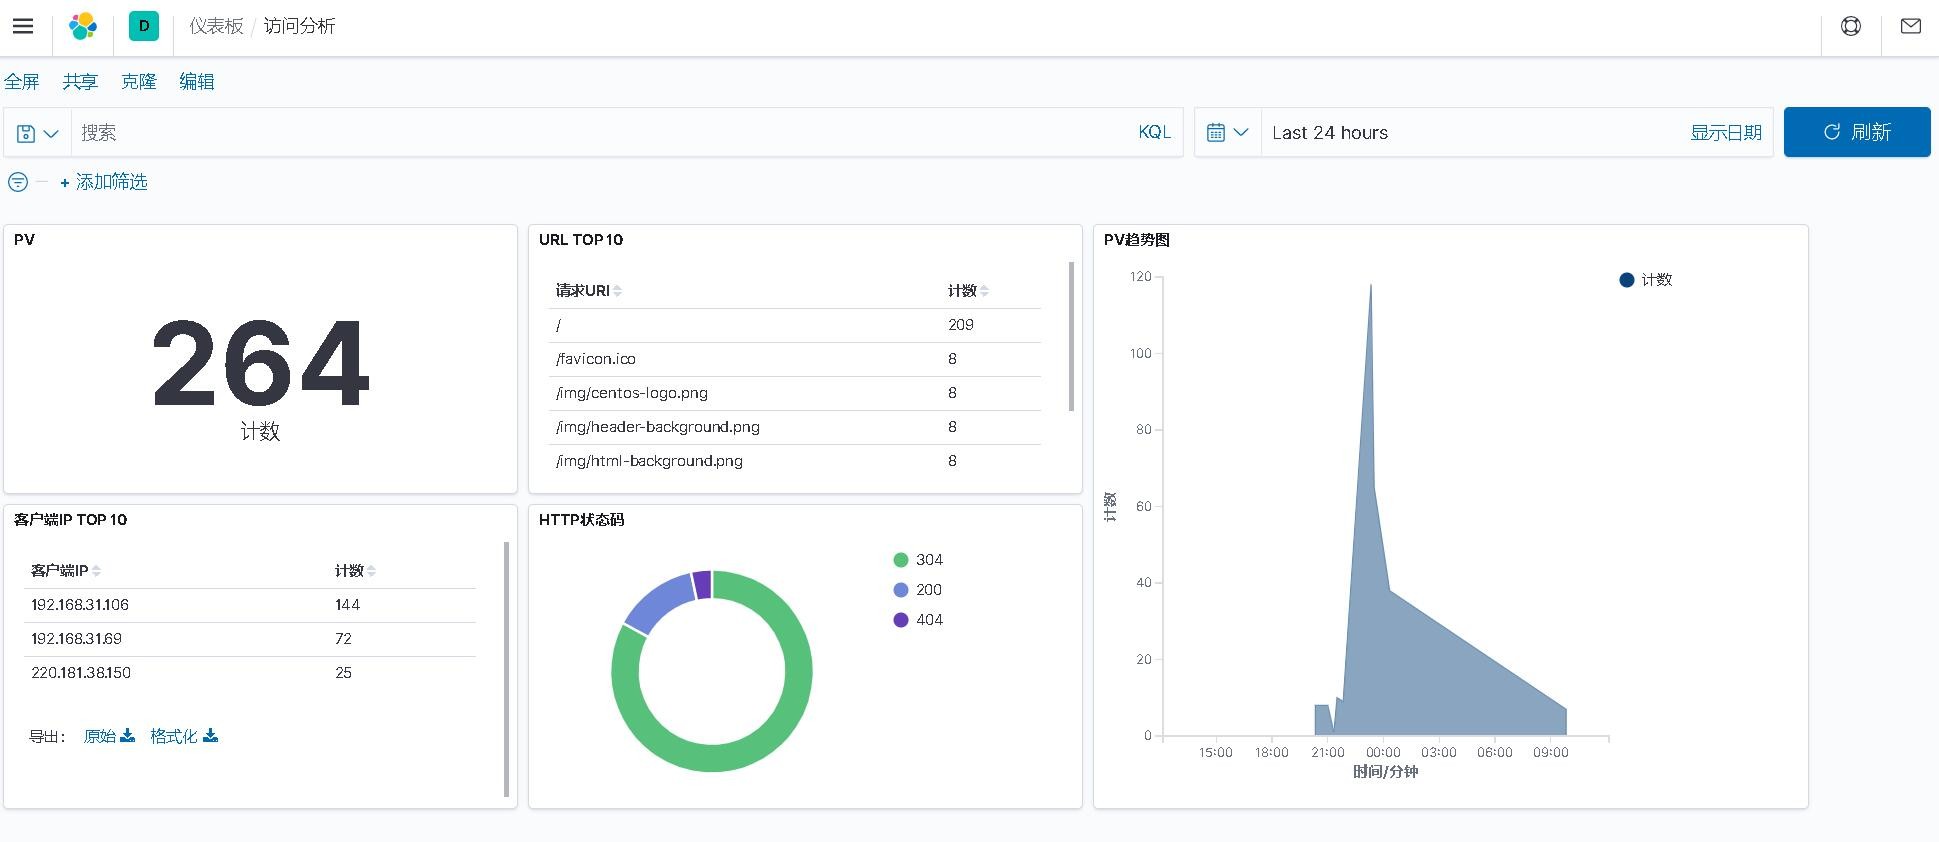1939x842 pixels.
Task: Sort client IP table by 客户端IP
Action: point(66,571)
